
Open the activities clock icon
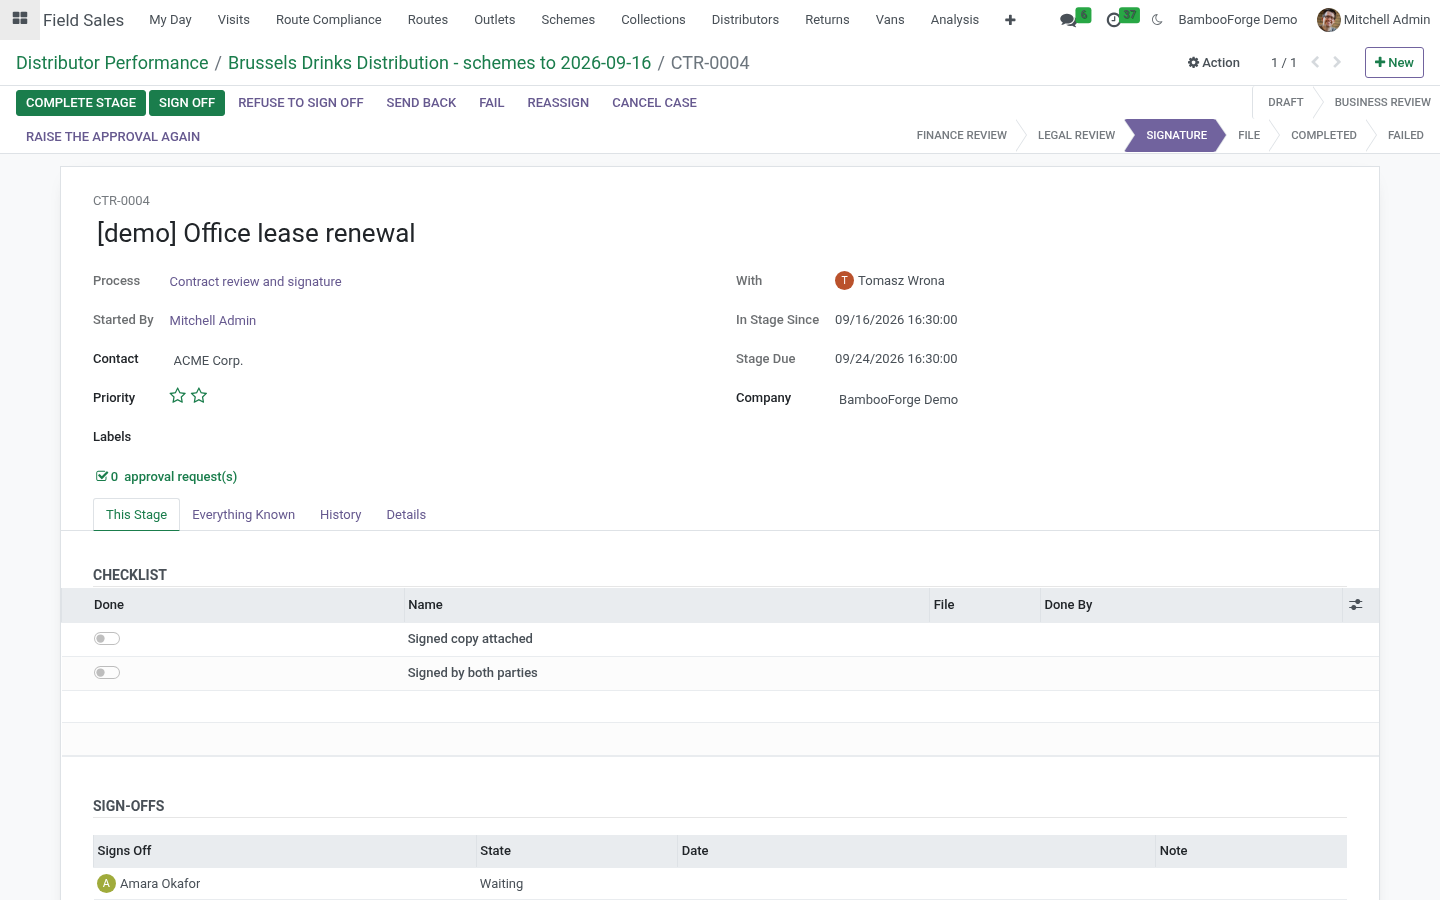click(x=1114, y=20)
